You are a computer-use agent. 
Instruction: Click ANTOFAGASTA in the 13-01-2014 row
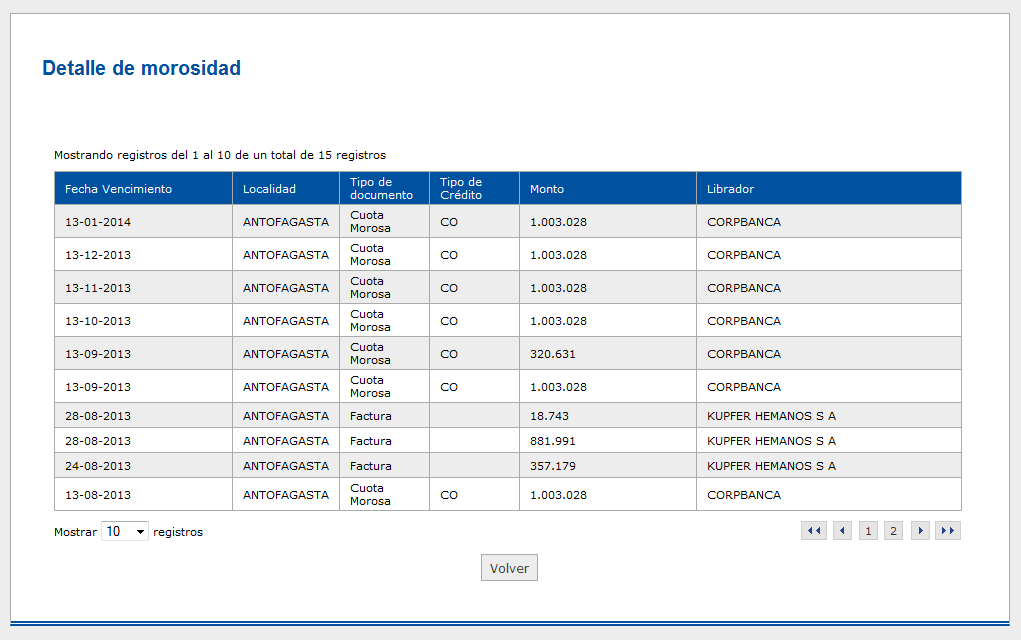point(286,222)
